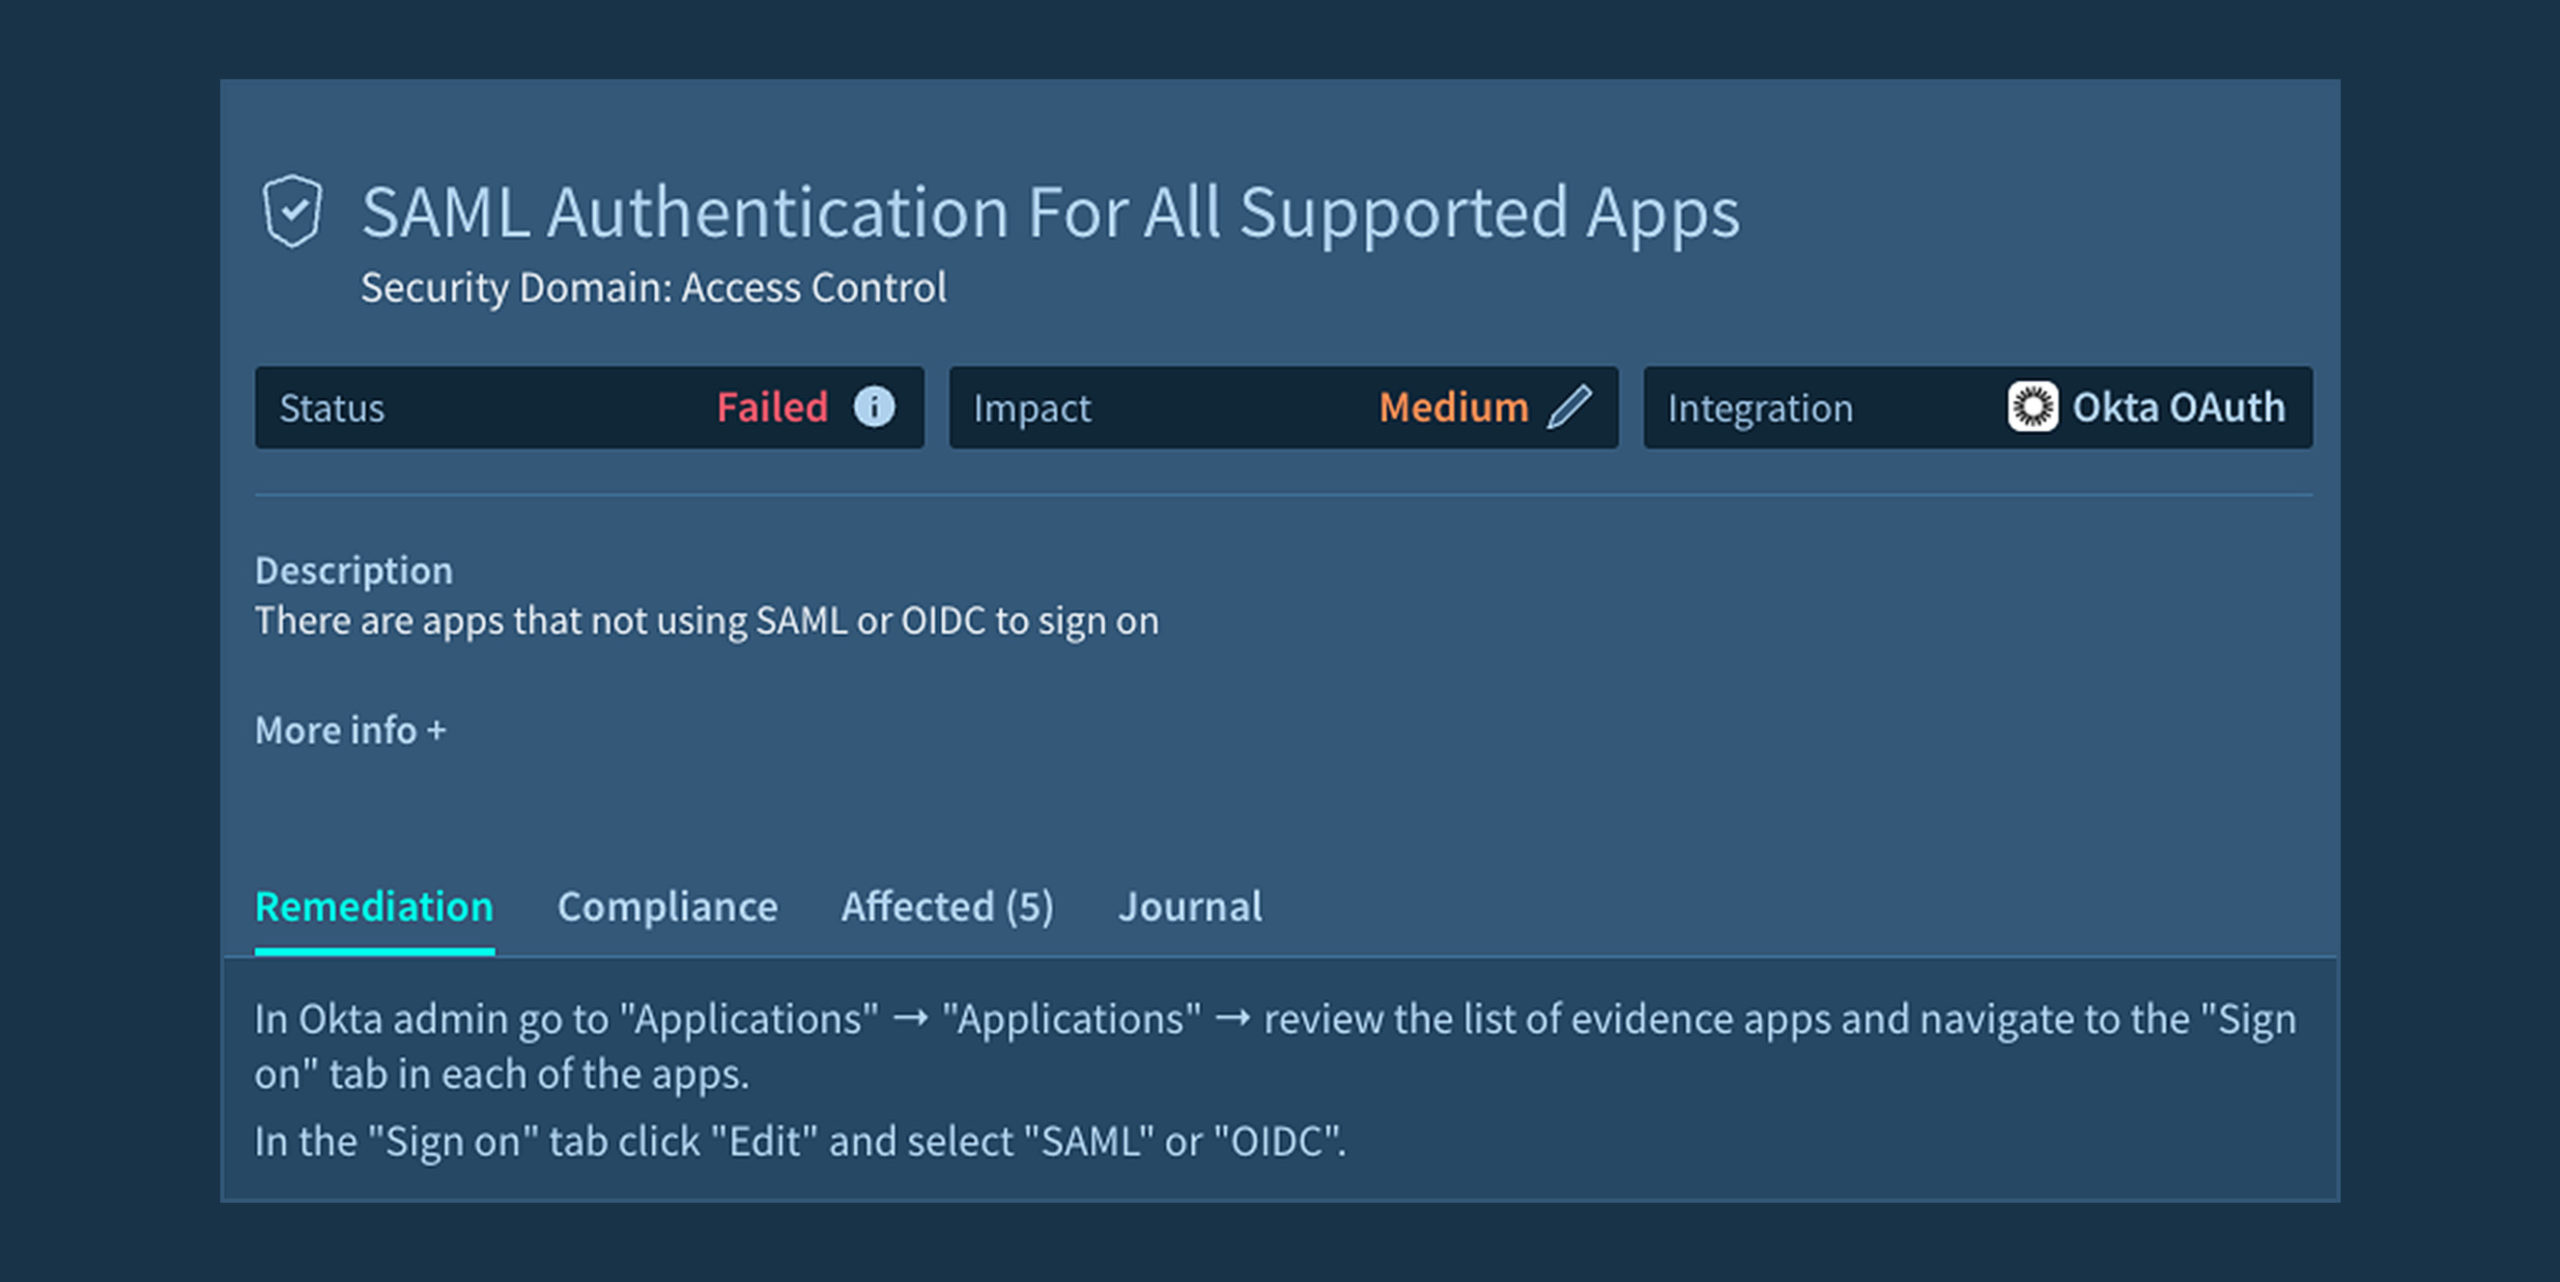The image size is (2560, 1282).
Task: Switch to the Compliance tab
Action: click(667, 907)
